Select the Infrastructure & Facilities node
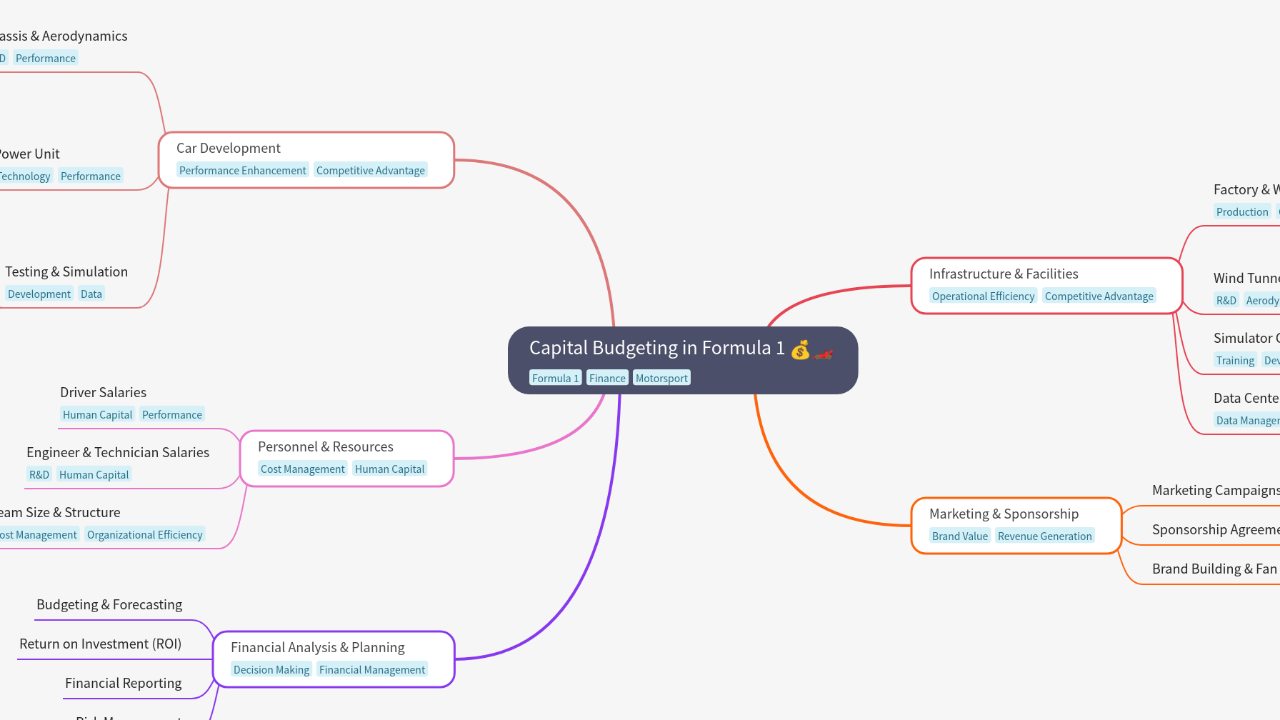 (x=1047, y=286)
